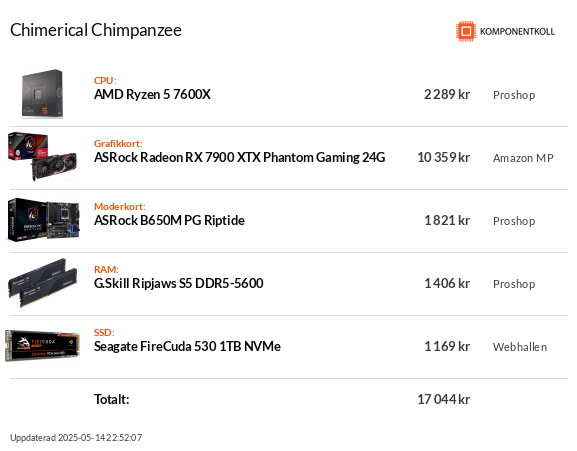This screenshot has height=451, width=577.
Task: Click ASRock B650M PG Riptide name
Action: (x=169, y=220)
